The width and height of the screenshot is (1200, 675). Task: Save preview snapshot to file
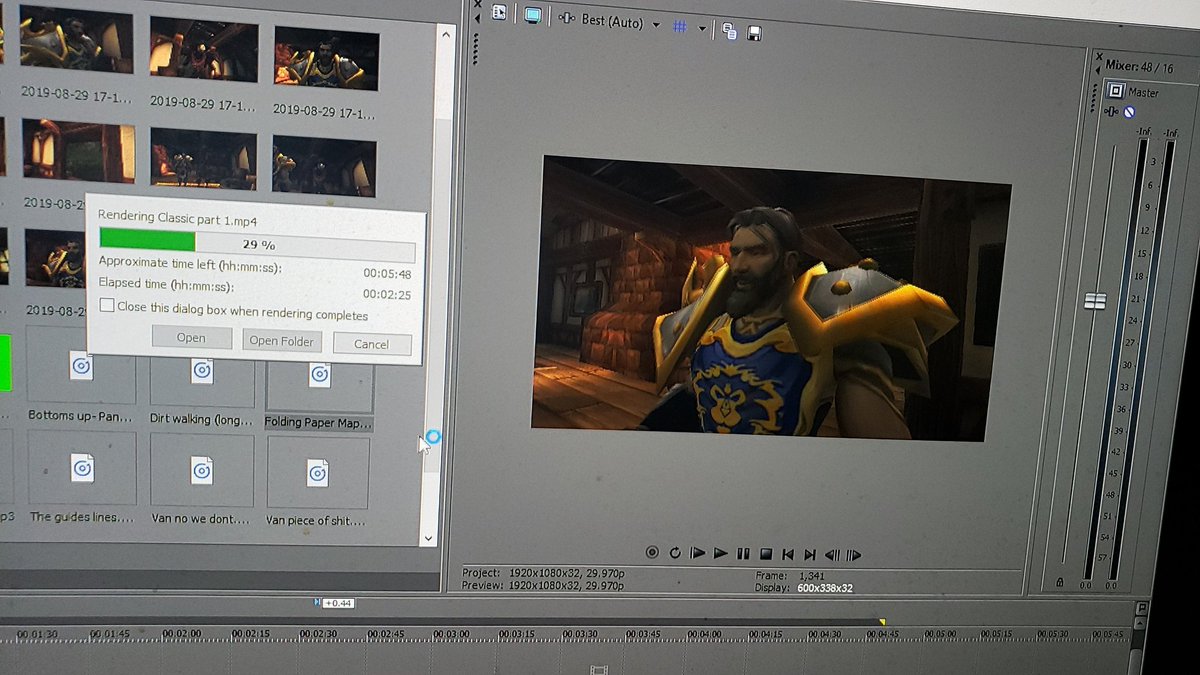pyautogui.click(x=754, y=33)
